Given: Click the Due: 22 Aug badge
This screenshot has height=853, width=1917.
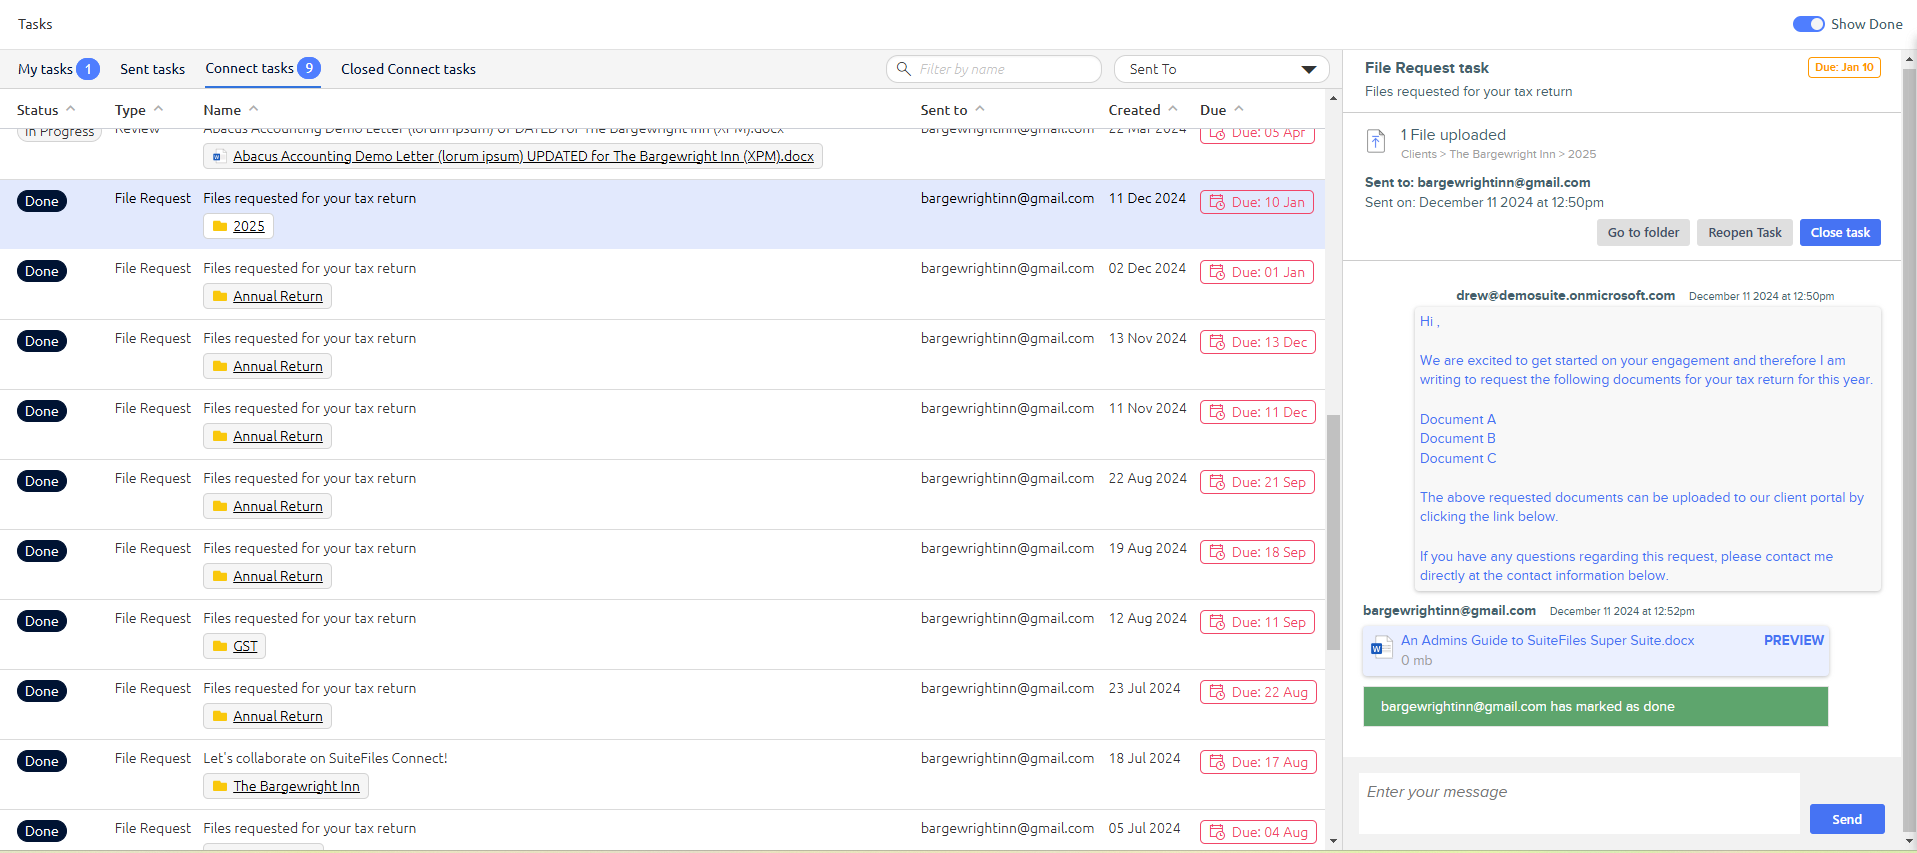Looking at the screenshot, I should pyautogui.click(x=1258, y=692).
